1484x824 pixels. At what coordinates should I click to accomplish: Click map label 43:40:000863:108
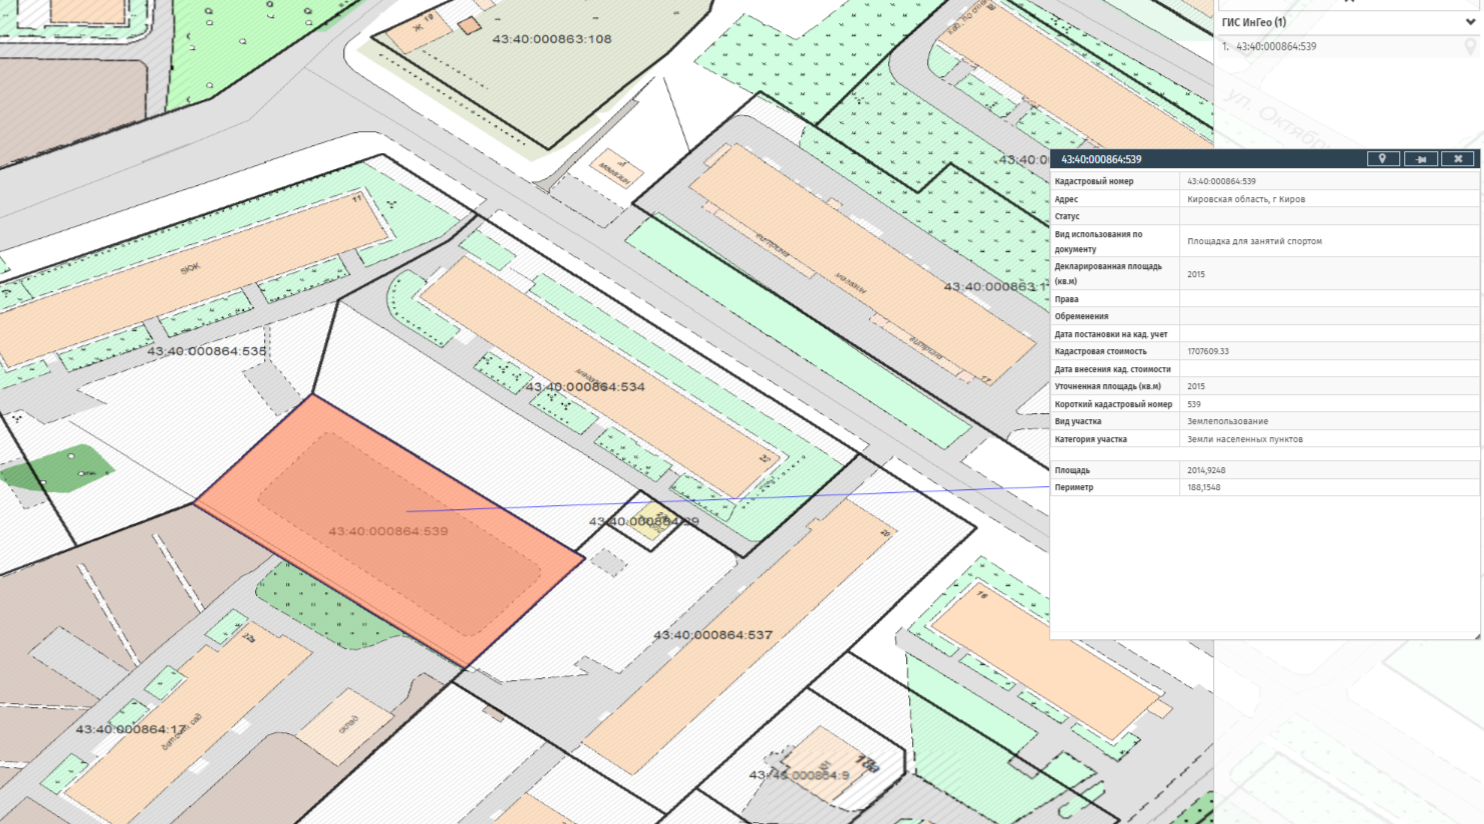tap(552, 39)
